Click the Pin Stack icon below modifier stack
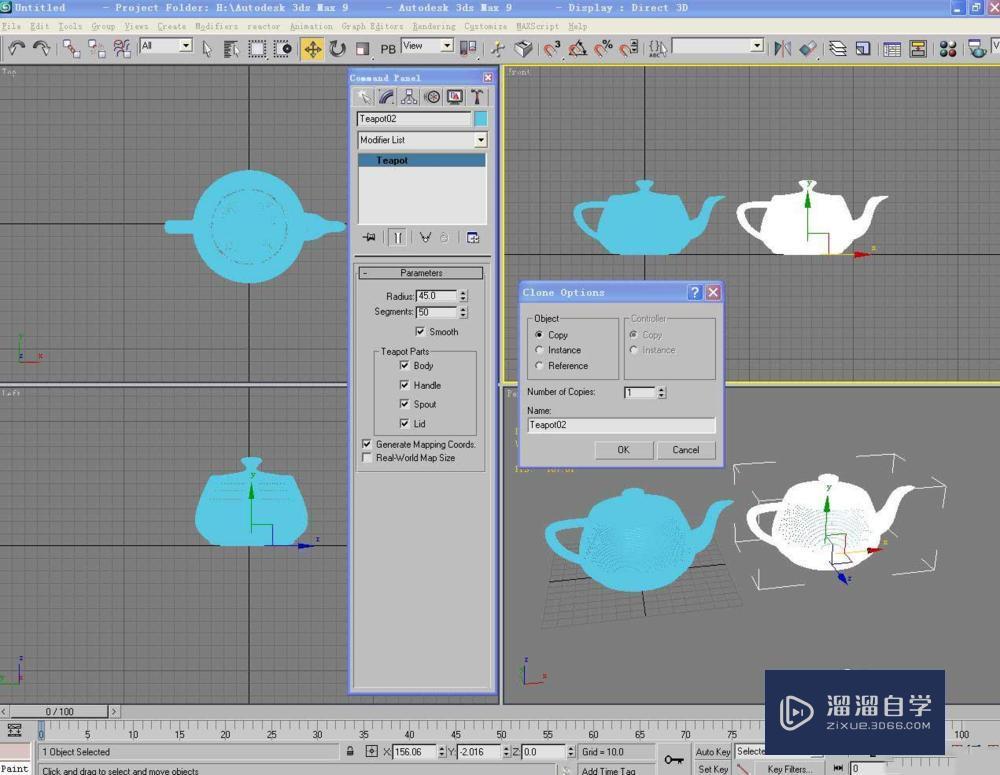1000x775 pixels. [x=370, y=237]
